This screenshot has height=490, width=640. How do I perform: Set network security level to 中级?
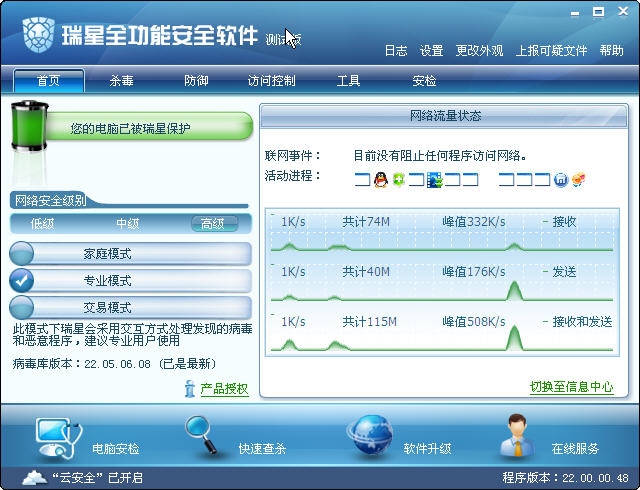[128, 224]
